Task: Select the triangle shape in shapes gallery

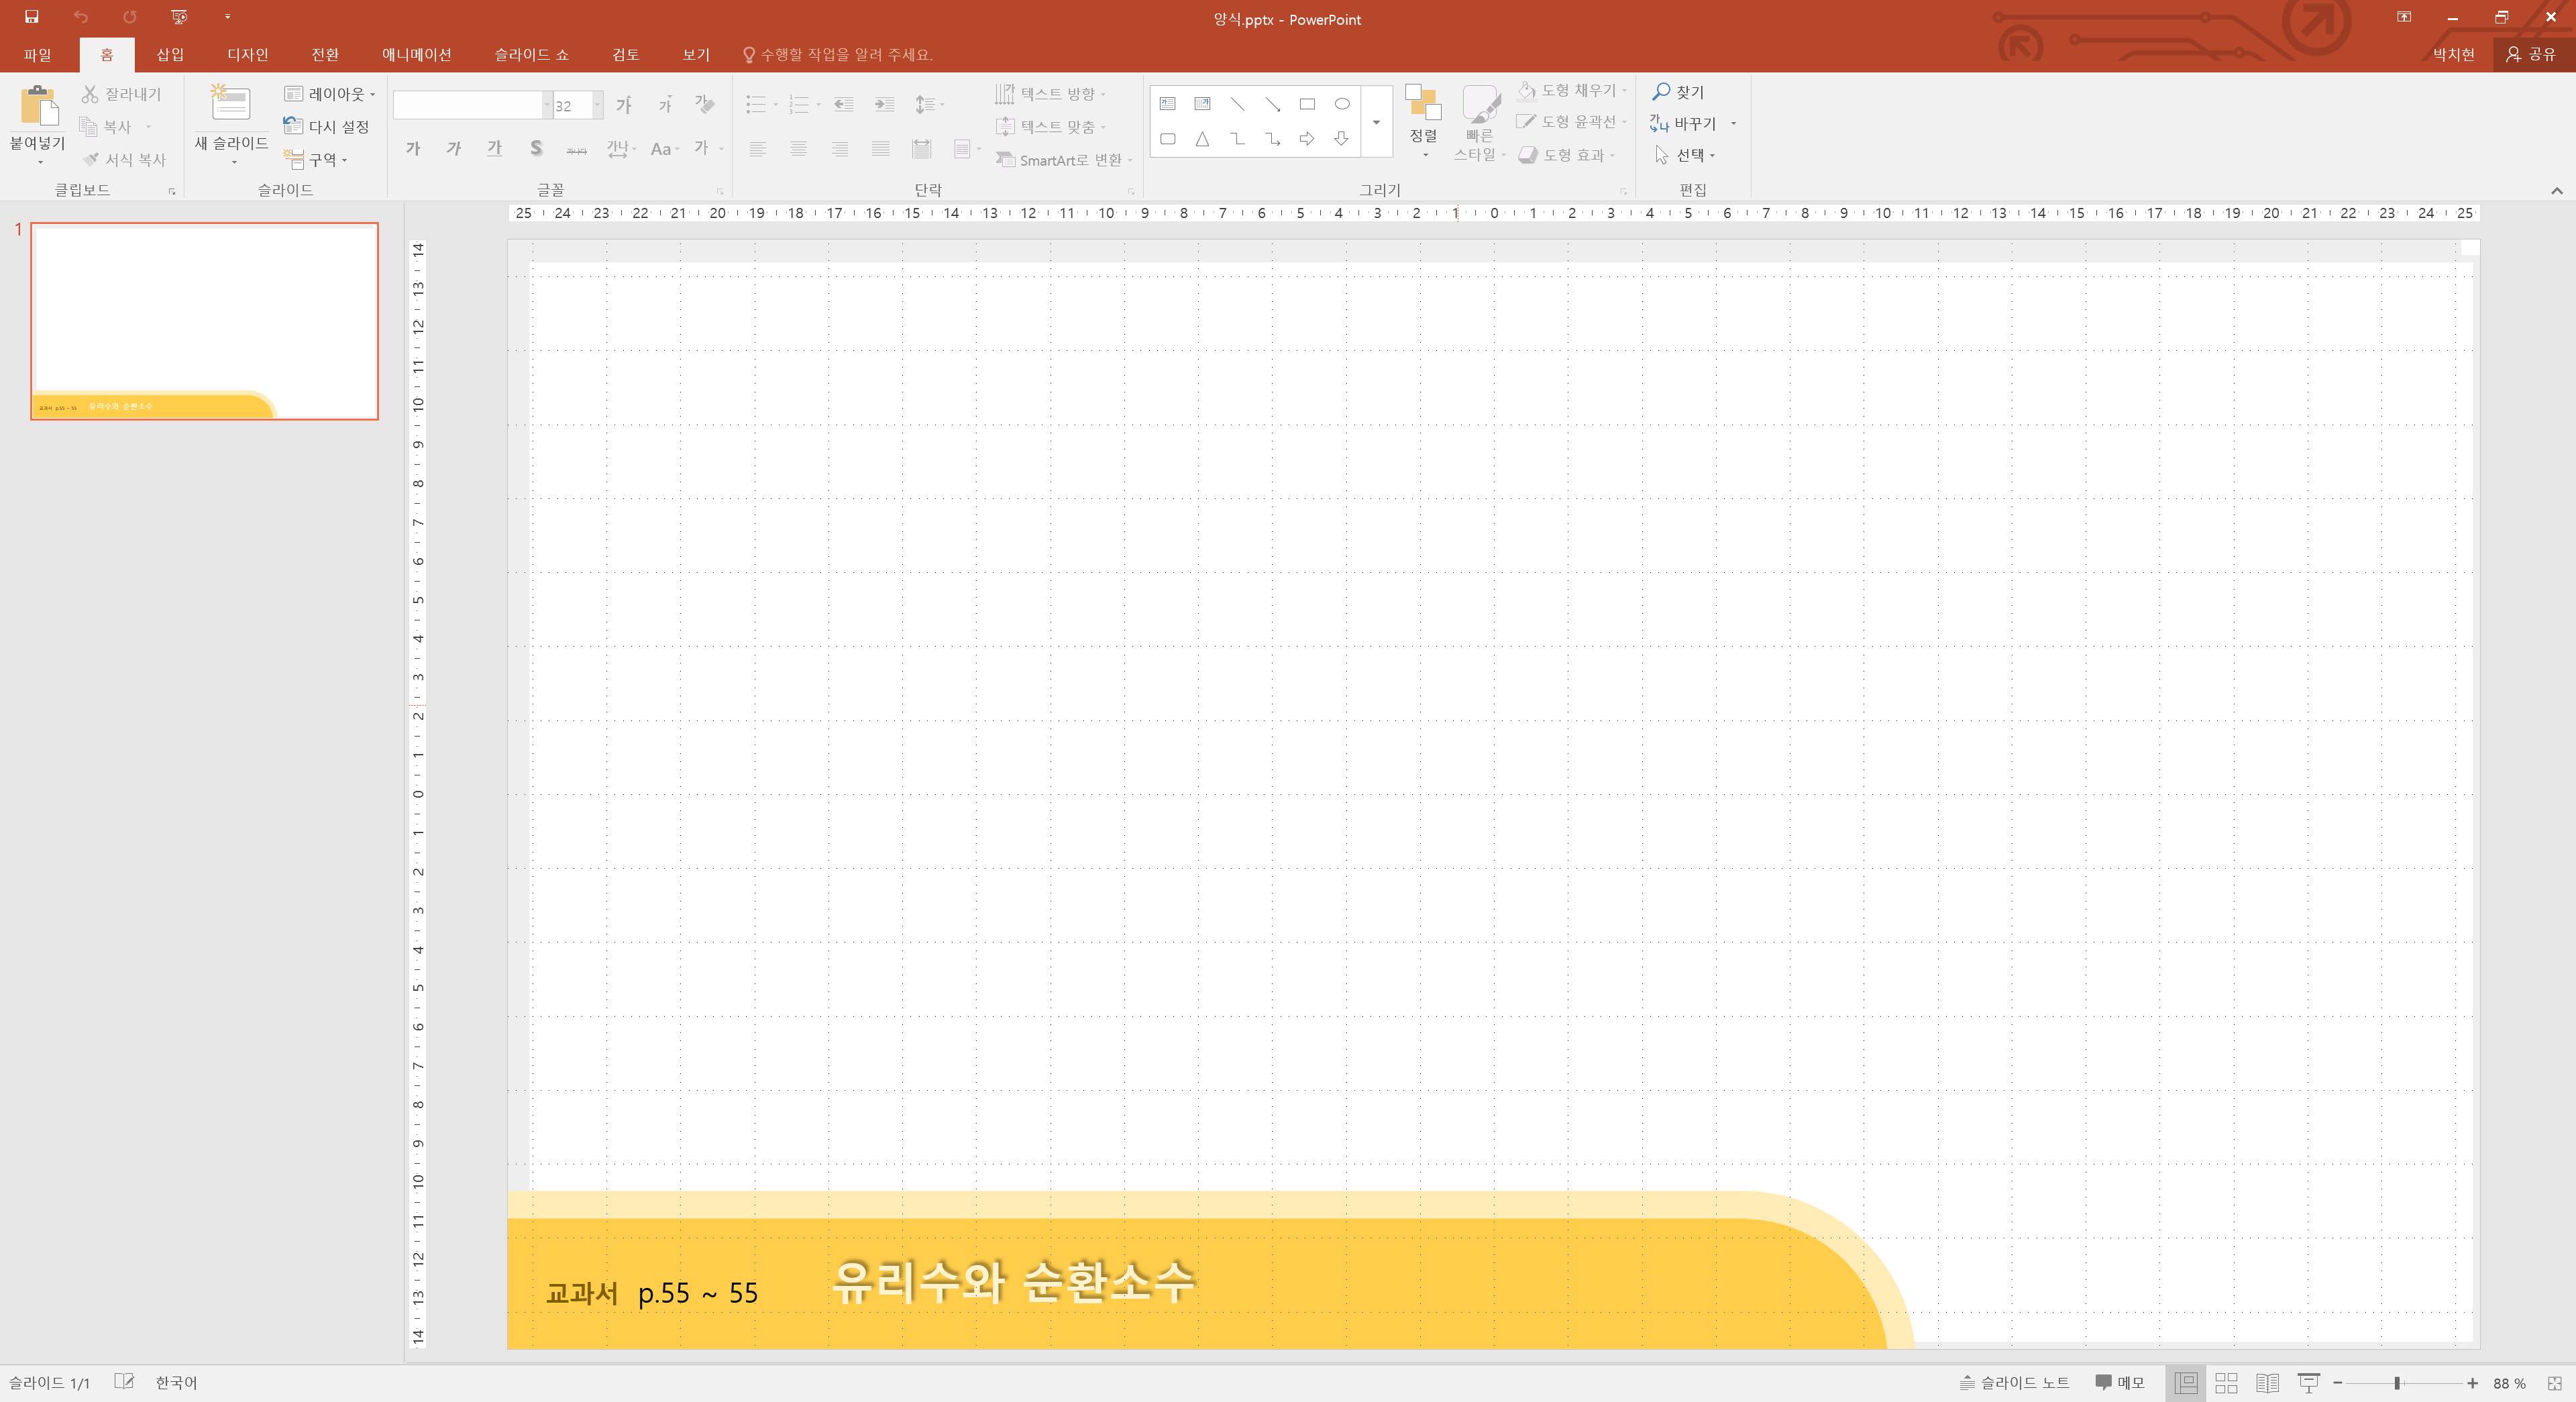Action: click(1202, 139)
